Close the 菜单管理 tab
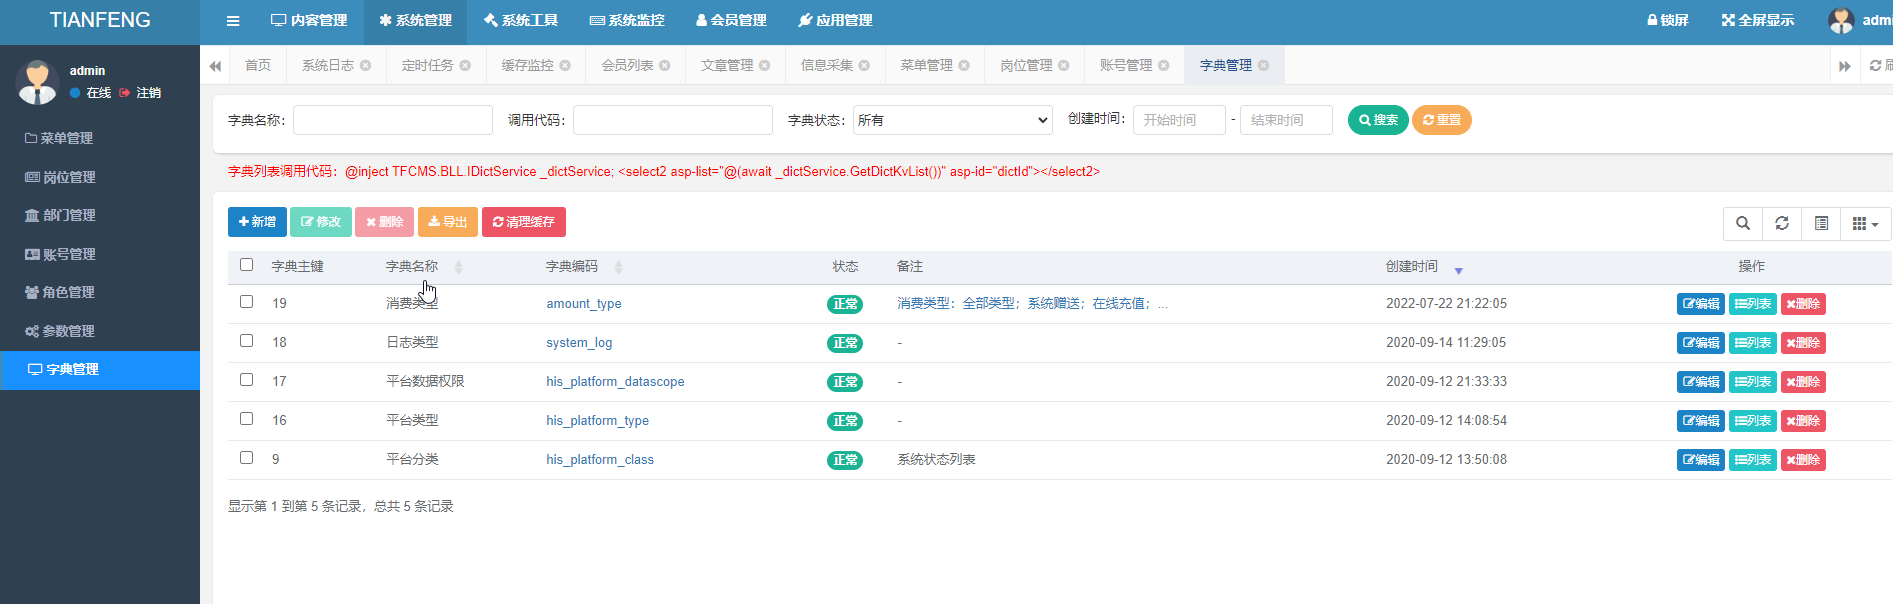This screenshot has width=1893, height=604. (964, 66)
